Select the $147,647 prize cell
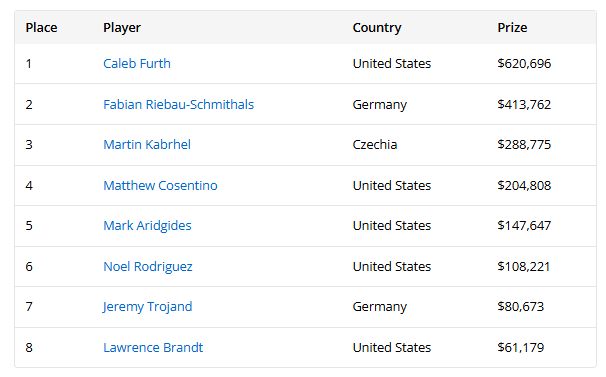Image resolution: width=606 pixels, height=377 pixels. pos(524,226)
